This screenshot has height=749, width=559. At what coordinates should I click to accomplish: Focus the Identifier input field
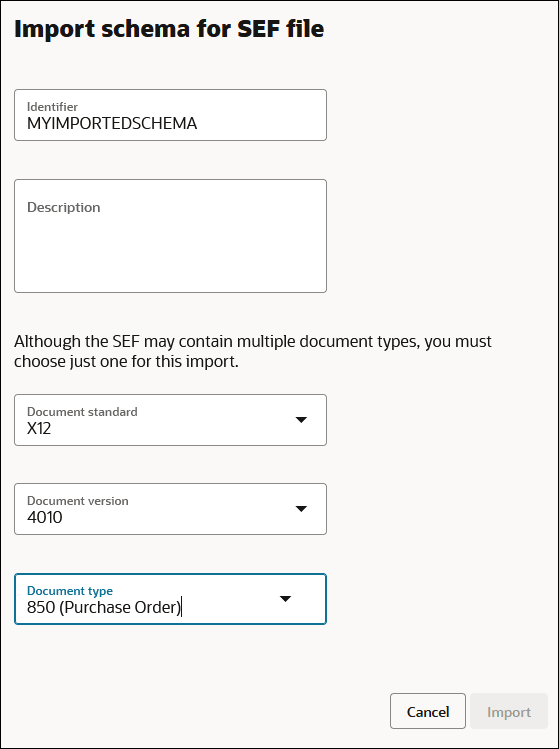pyautogui.click(x=171, y=115)
